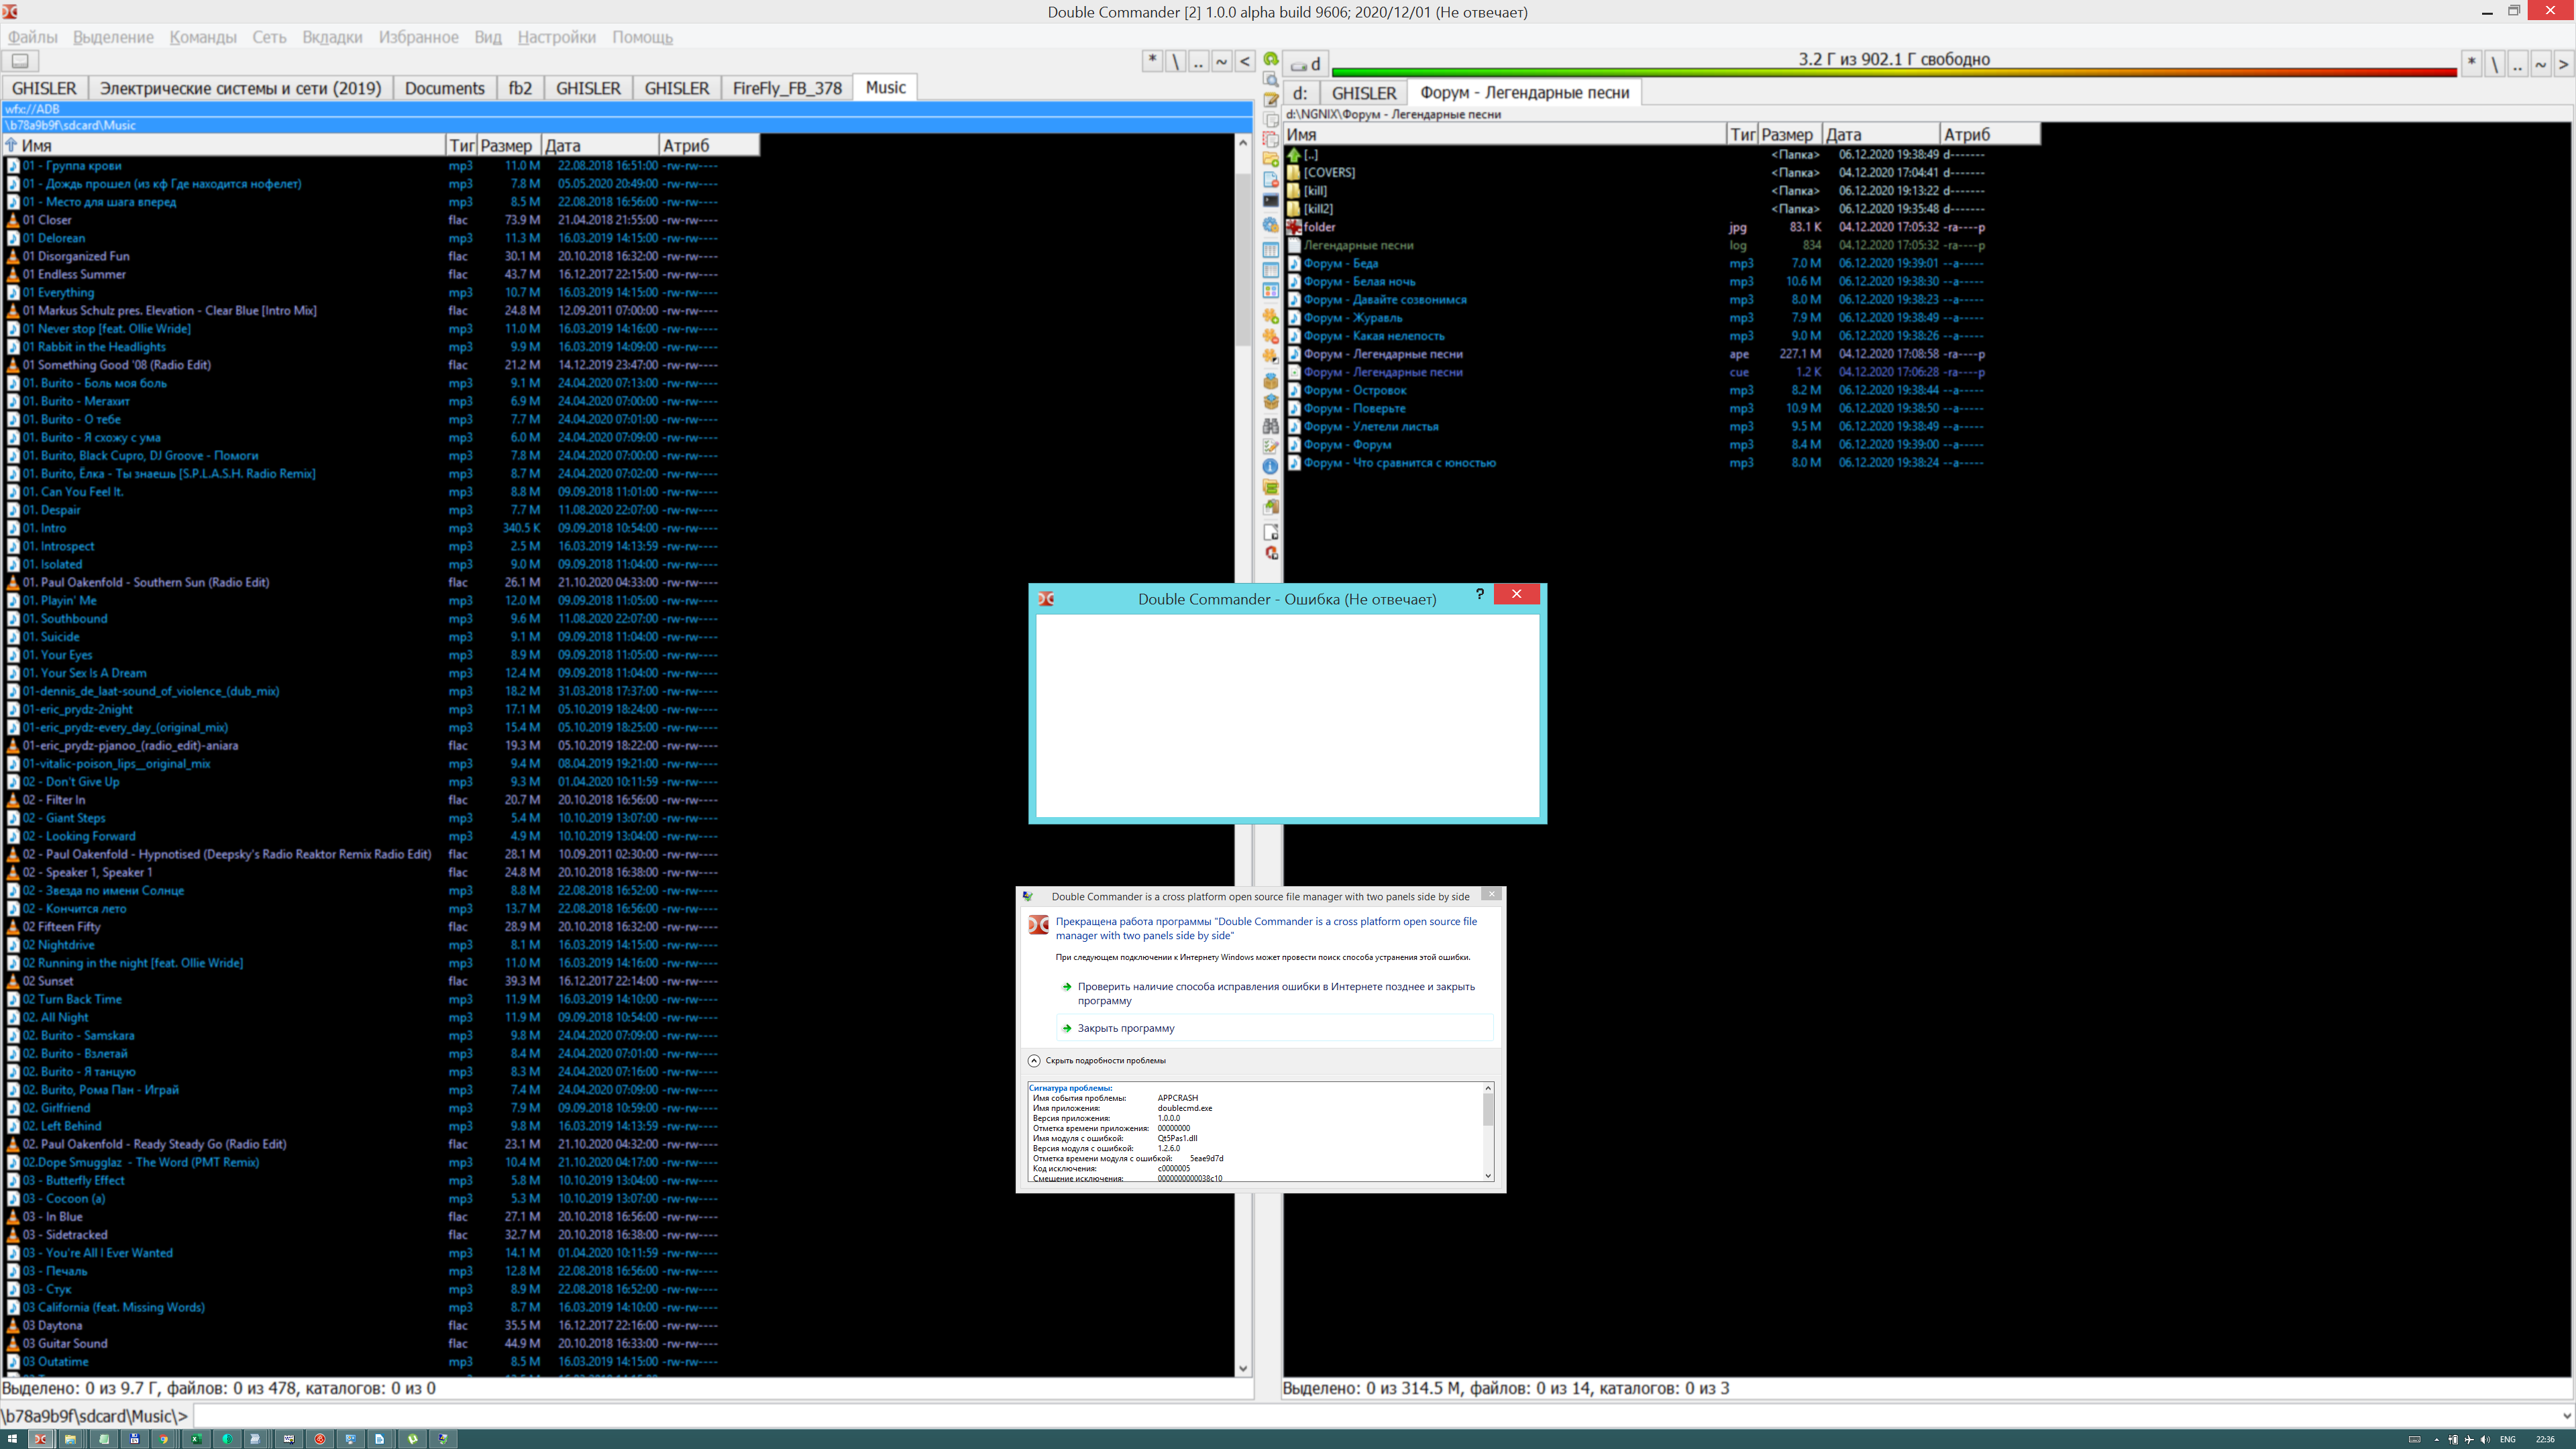Click the blue Info properties icon
This screenshot has width=2576, height=1449.
click(1270, 466)
